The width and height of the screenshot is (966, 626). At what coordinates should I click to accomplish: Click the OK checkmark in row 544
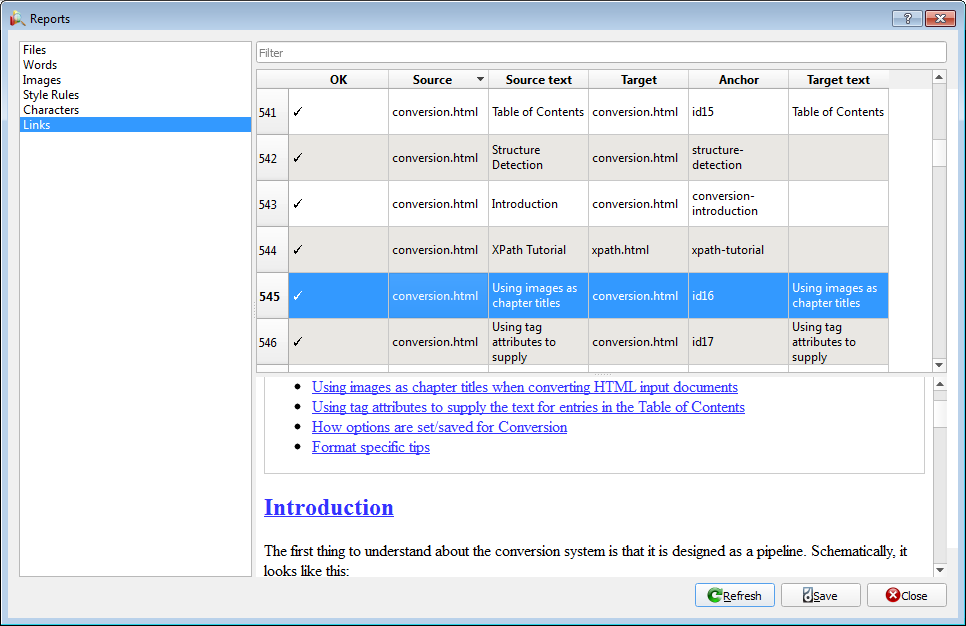pyautogui.click(x=298, y=250)
